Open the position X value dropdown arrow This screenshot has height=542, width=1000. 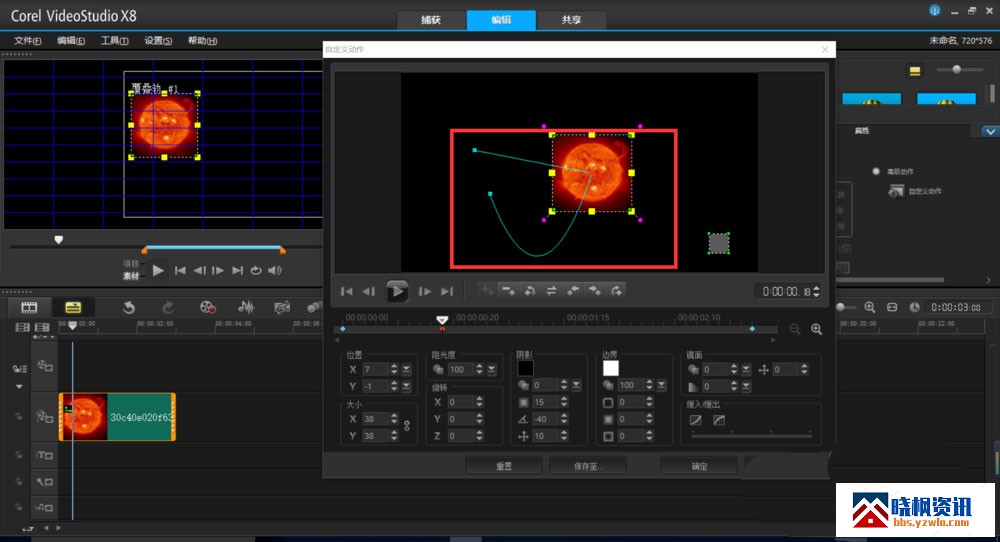[x=406, y=370]
